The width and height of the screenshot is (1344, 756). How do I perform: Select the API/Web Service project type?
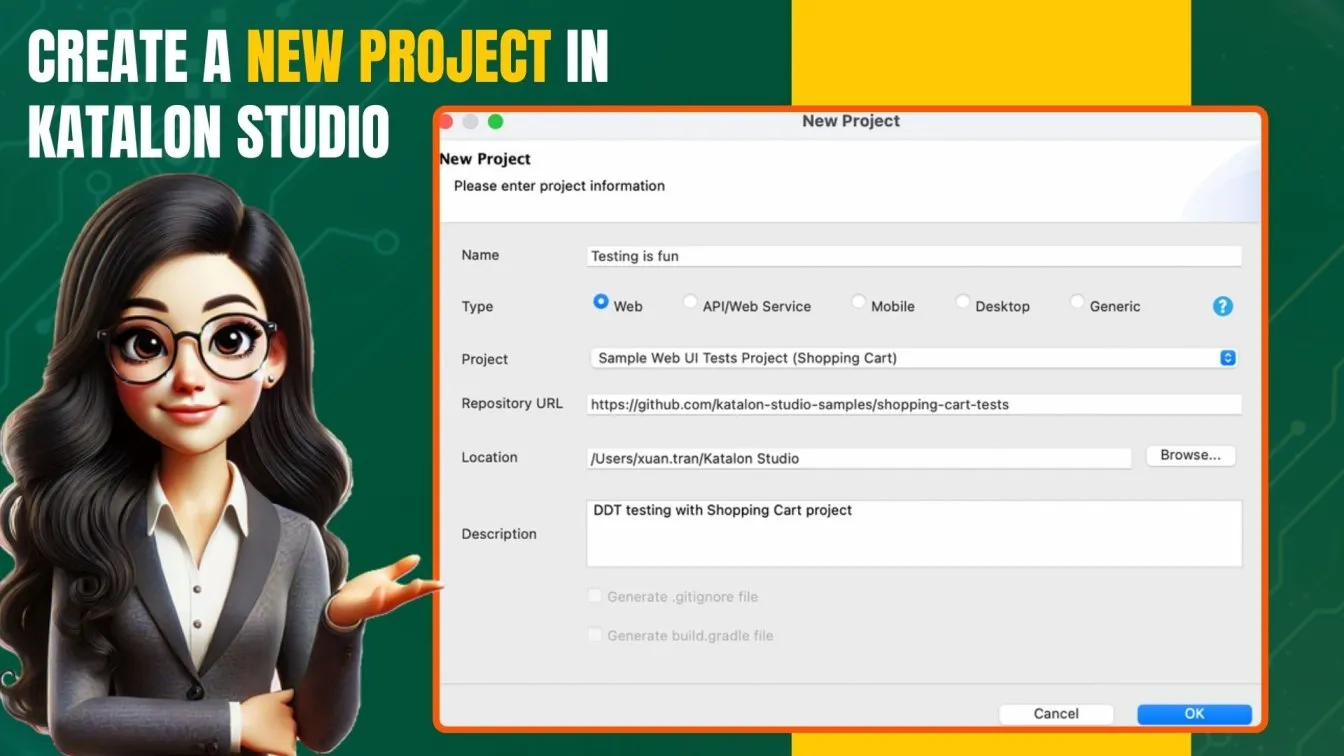coord(690,301)
